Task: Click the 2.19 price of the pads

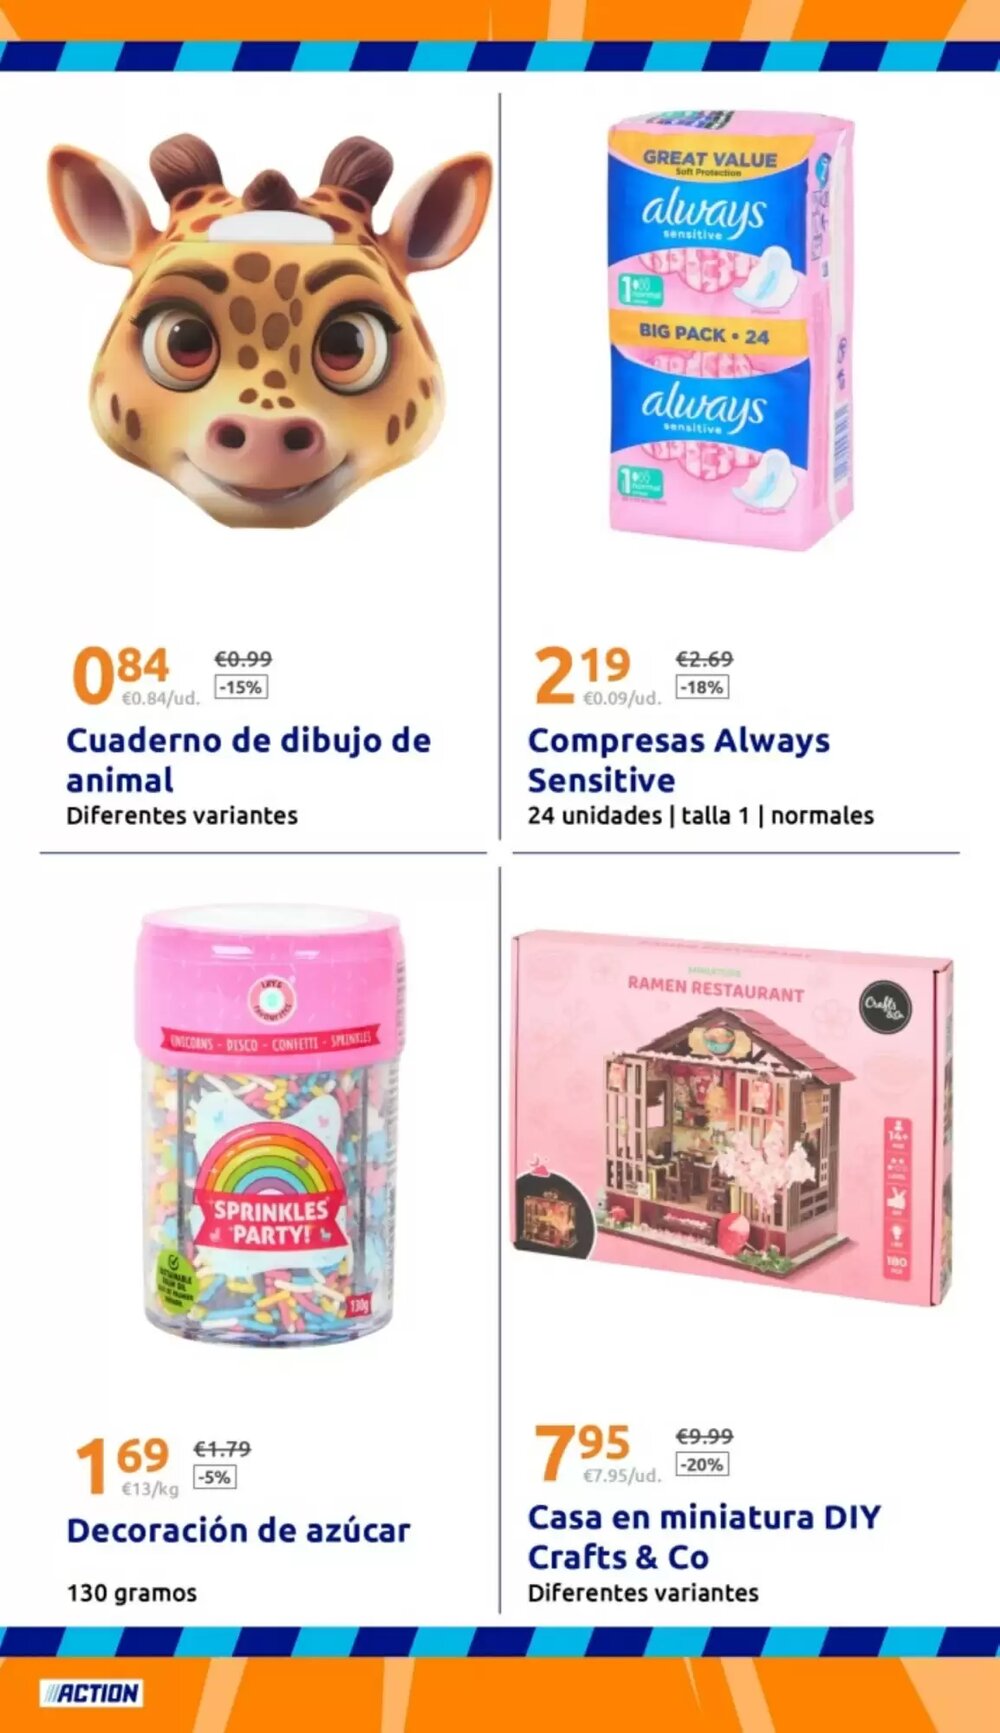Action: point(582,673)
